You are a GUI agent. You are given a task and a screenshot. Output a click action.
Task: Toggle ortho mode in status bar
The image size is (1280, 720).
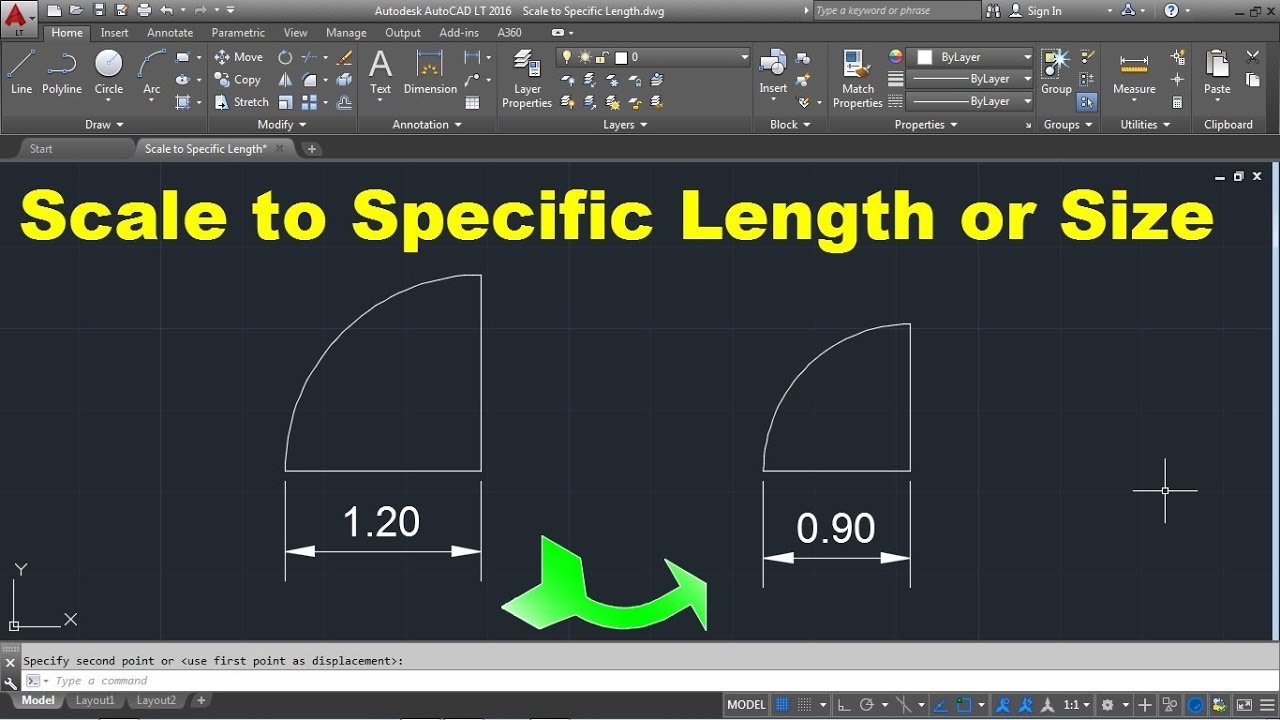pyautogui.click(x=845, y=705)
